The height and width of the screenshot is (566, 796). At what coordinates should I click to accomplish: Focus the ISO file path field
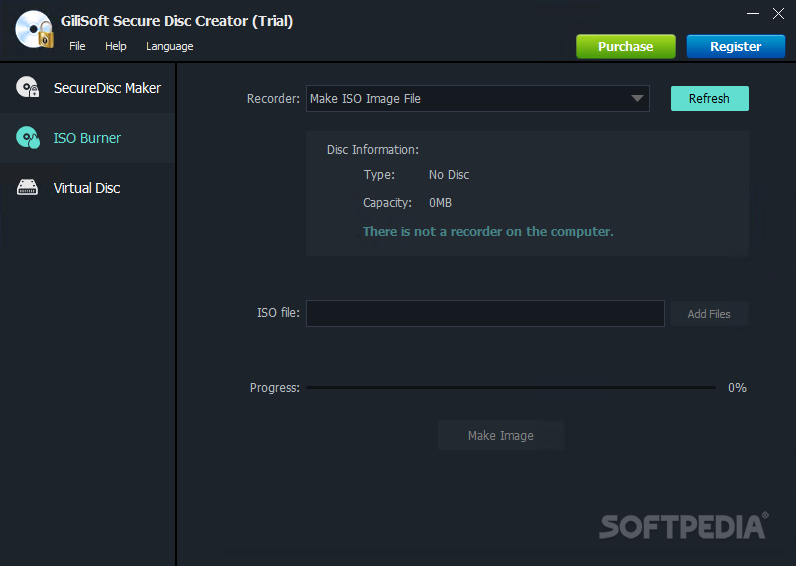485,314
